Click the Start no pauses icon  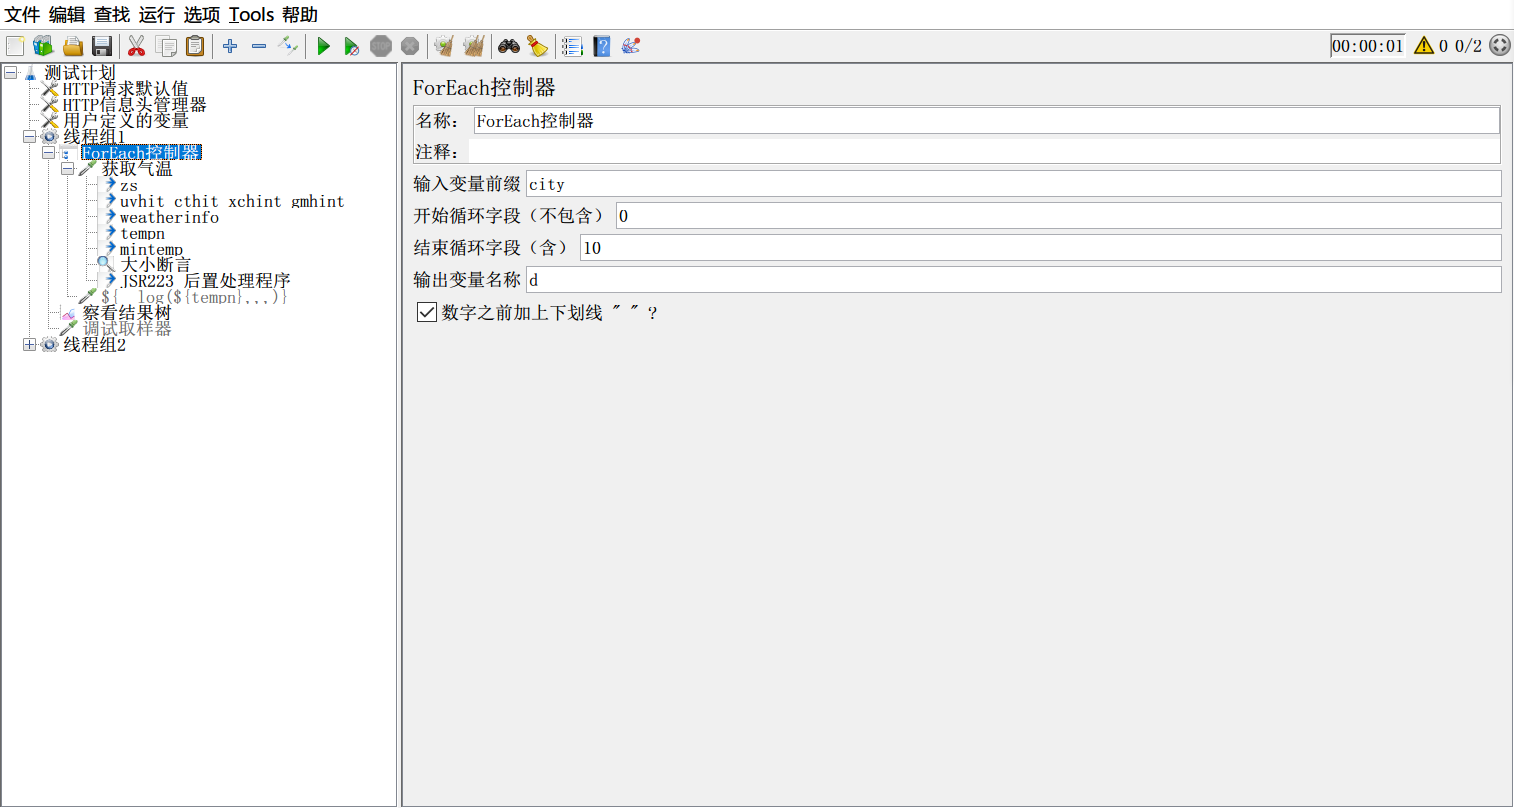click(351, 46)
